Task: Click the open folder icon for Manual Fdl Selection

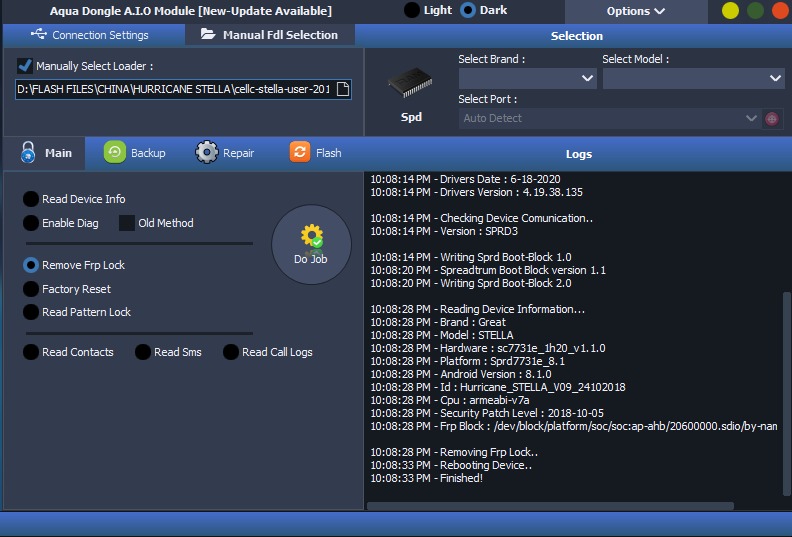Action: [x=208, y=34]
